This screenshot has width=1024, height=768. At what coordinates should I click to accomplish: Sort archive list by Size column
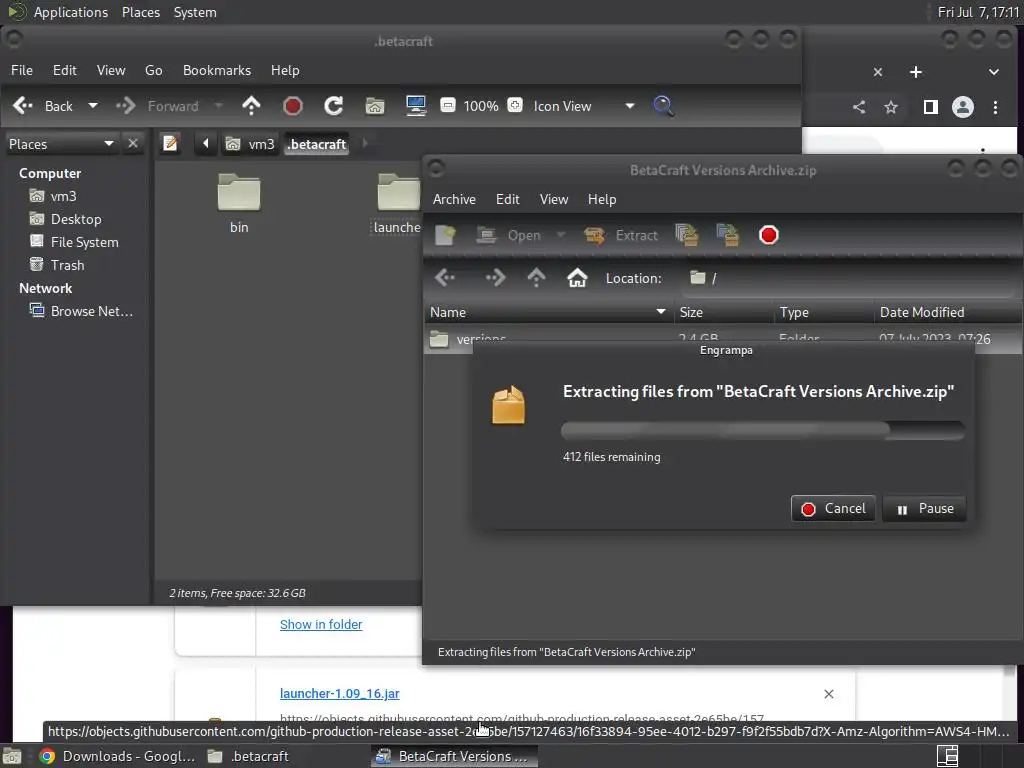724,312
